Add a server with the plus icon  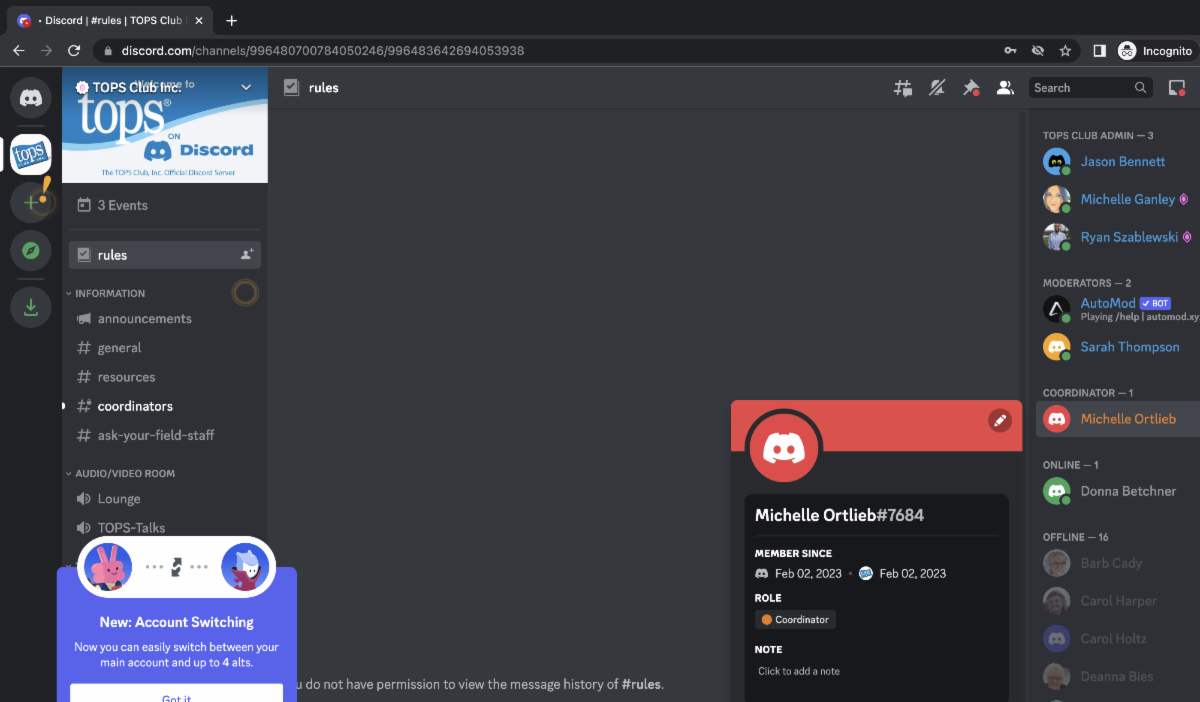30,202
